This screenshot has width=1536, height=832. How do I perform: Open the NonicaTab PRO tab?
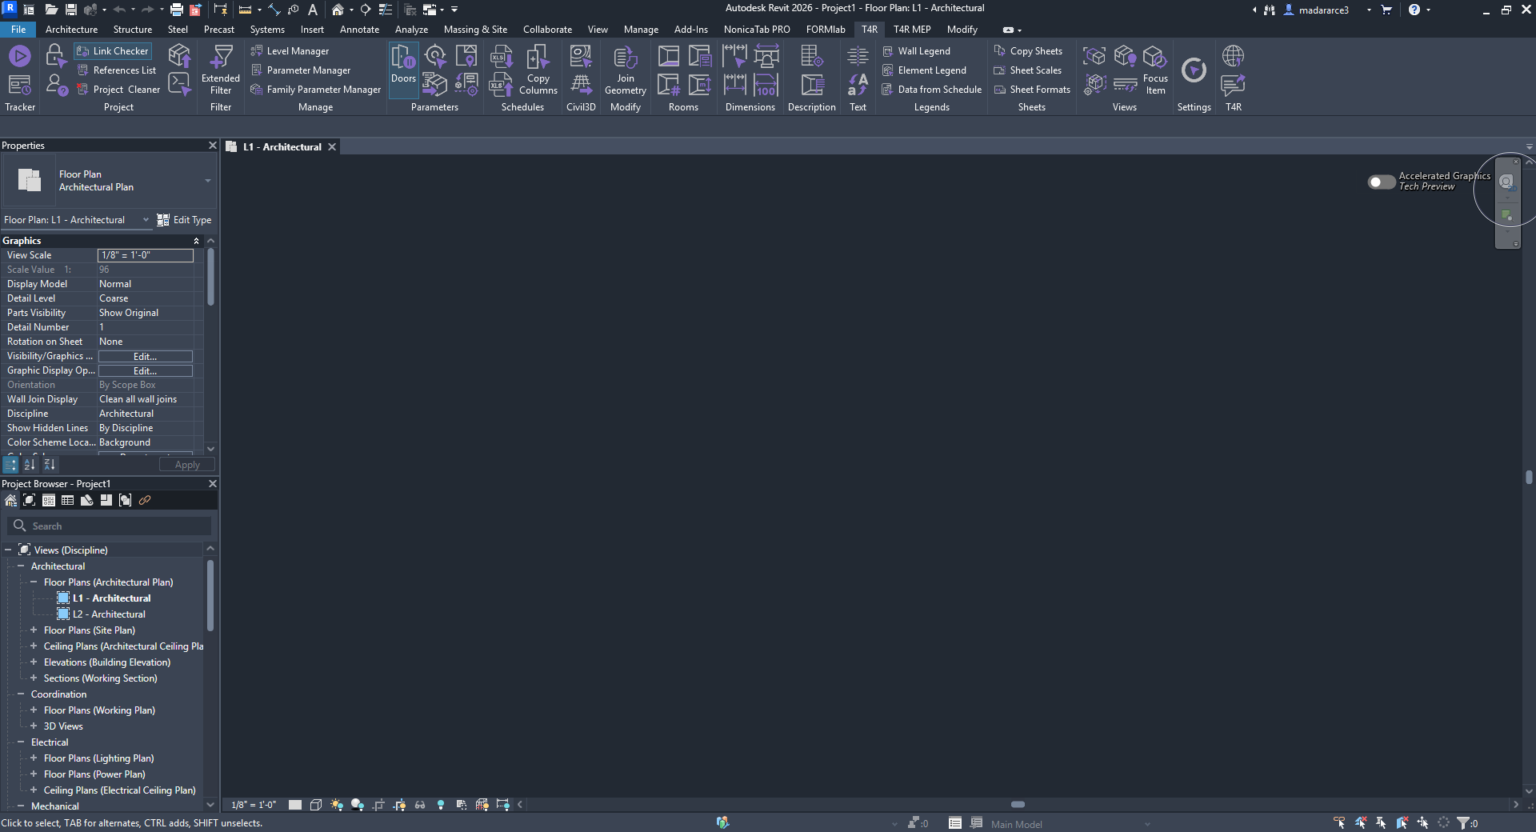[757, 29]
